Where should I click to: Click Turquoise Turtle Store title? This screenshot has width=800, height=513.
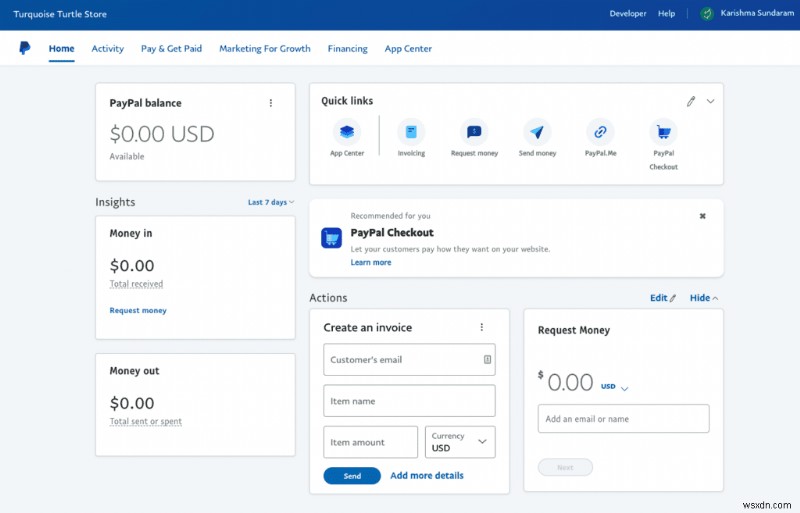(x=60, y=14)
